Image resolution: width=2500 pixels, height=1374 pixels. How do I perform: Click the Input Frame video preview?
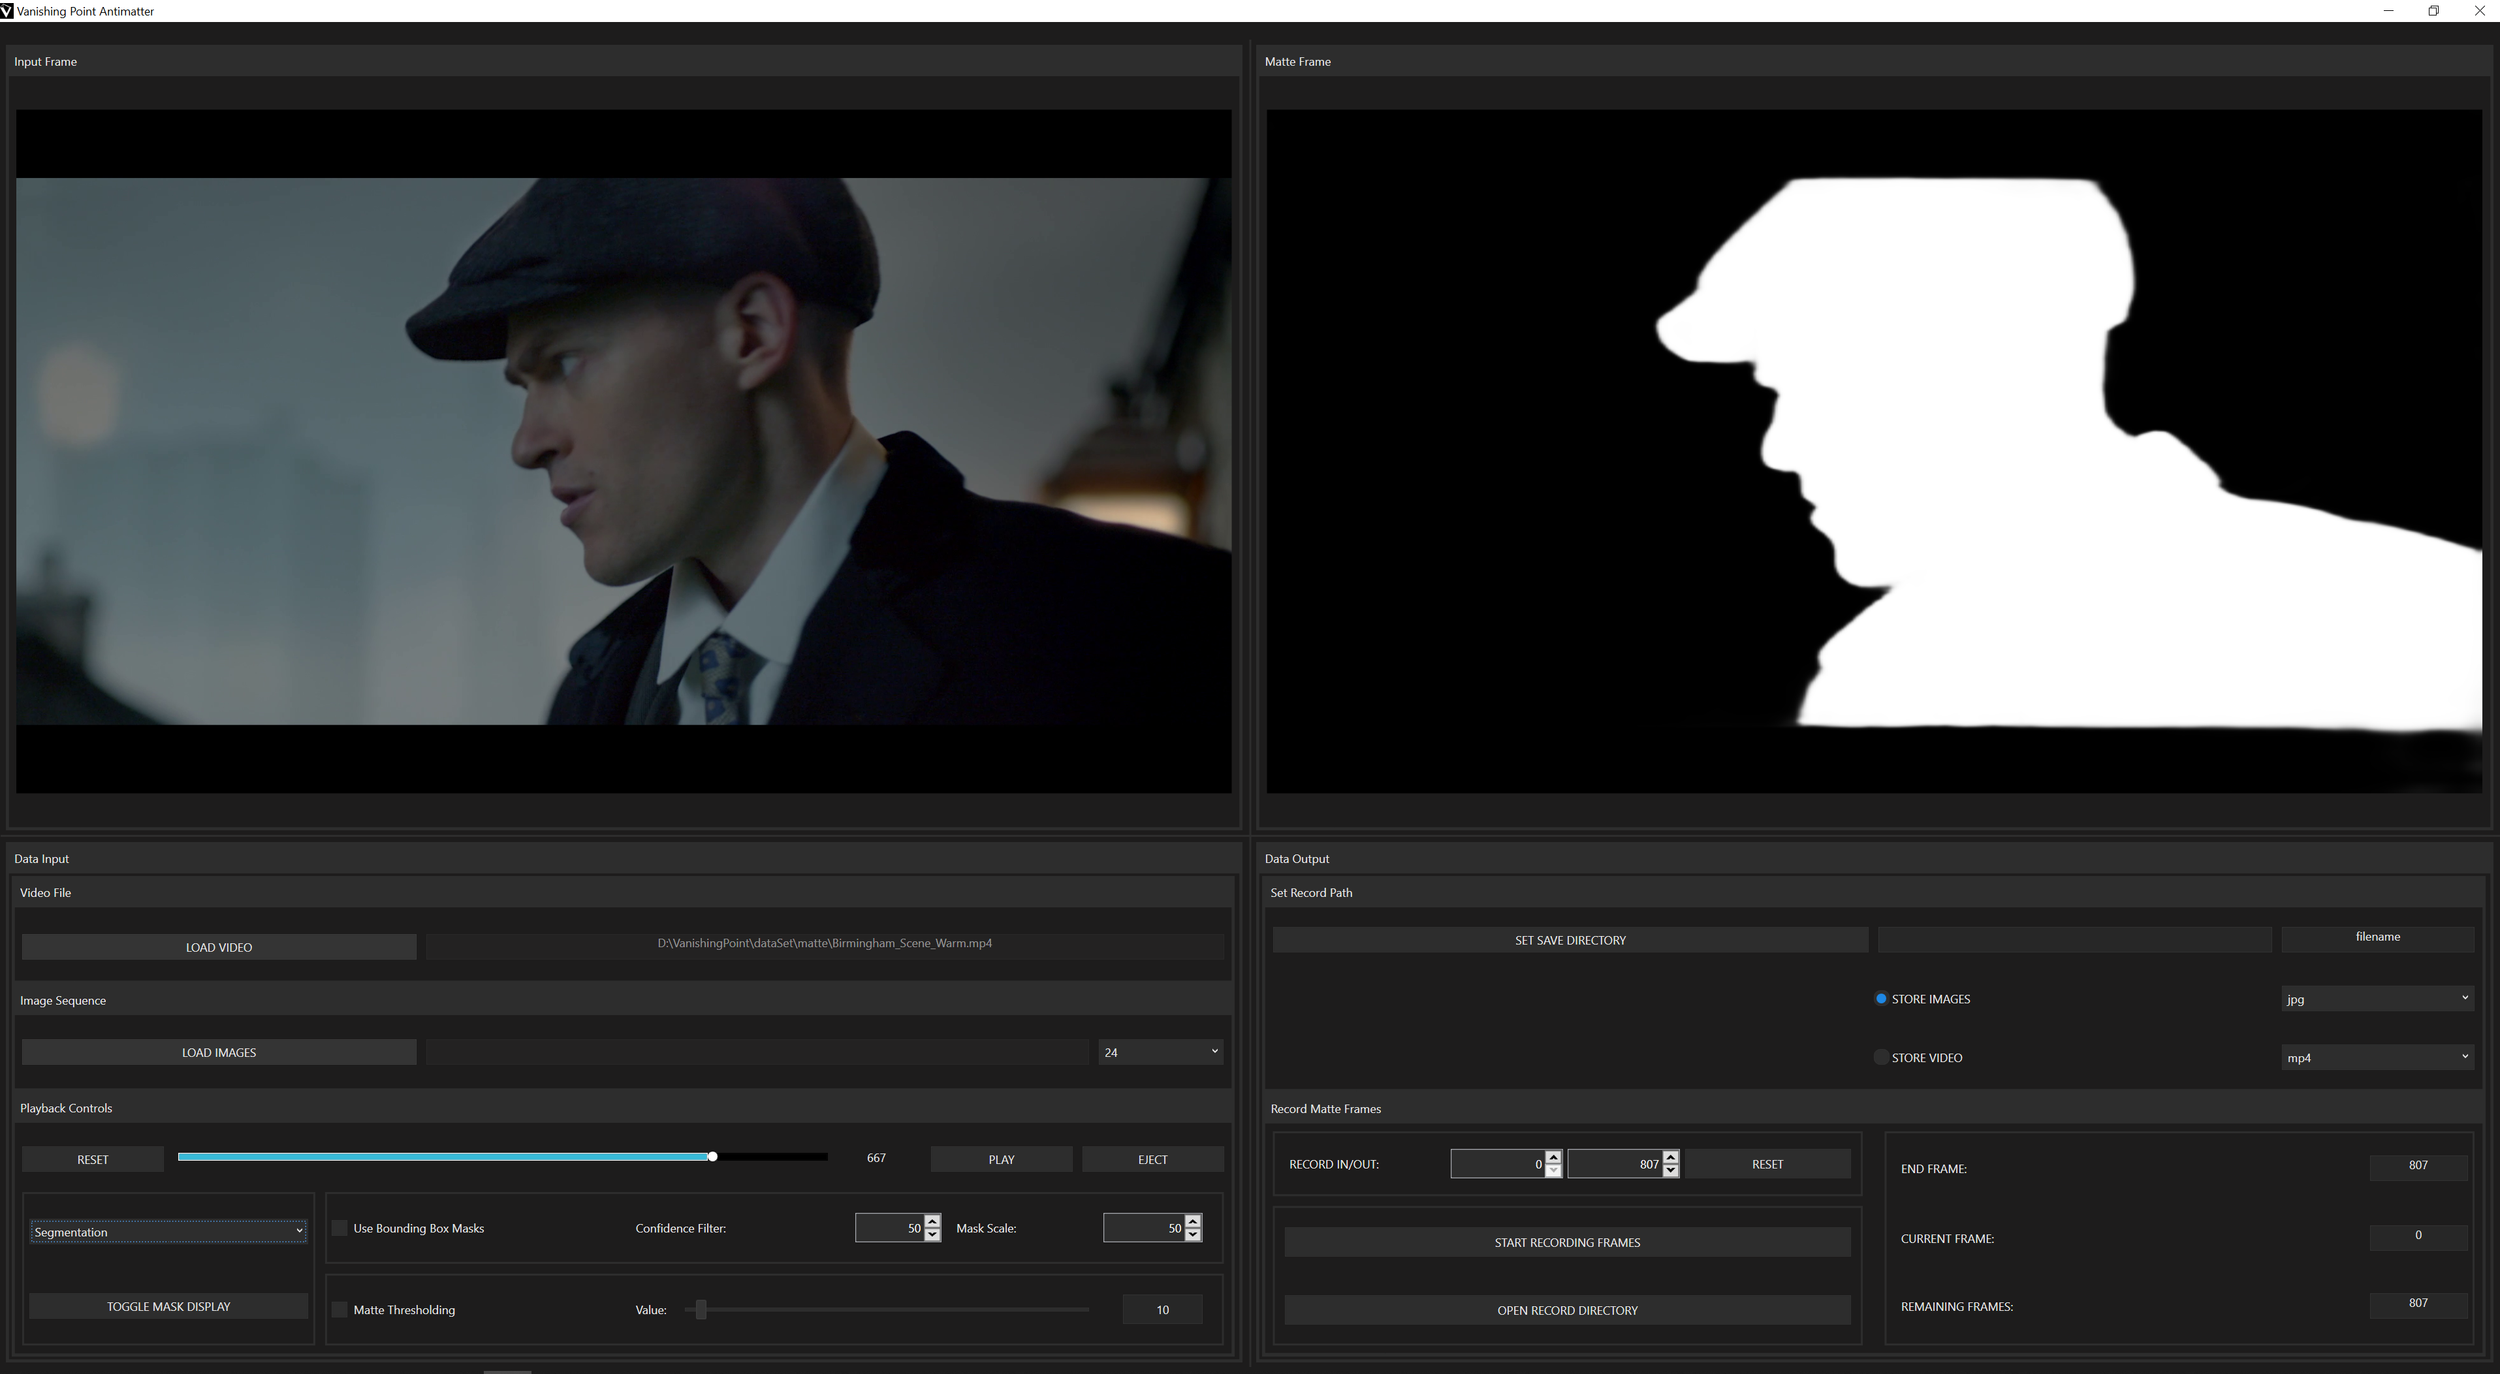[624, 451]
